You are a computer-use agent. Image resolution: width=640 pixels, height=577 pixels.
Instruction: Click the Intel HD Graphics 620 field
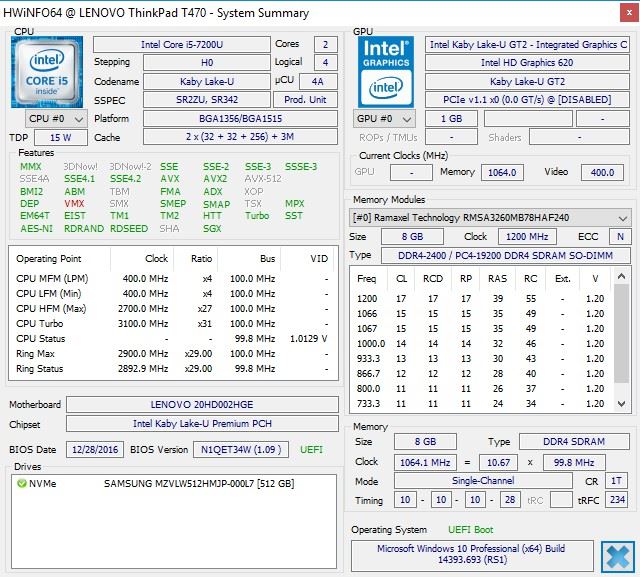527,62
